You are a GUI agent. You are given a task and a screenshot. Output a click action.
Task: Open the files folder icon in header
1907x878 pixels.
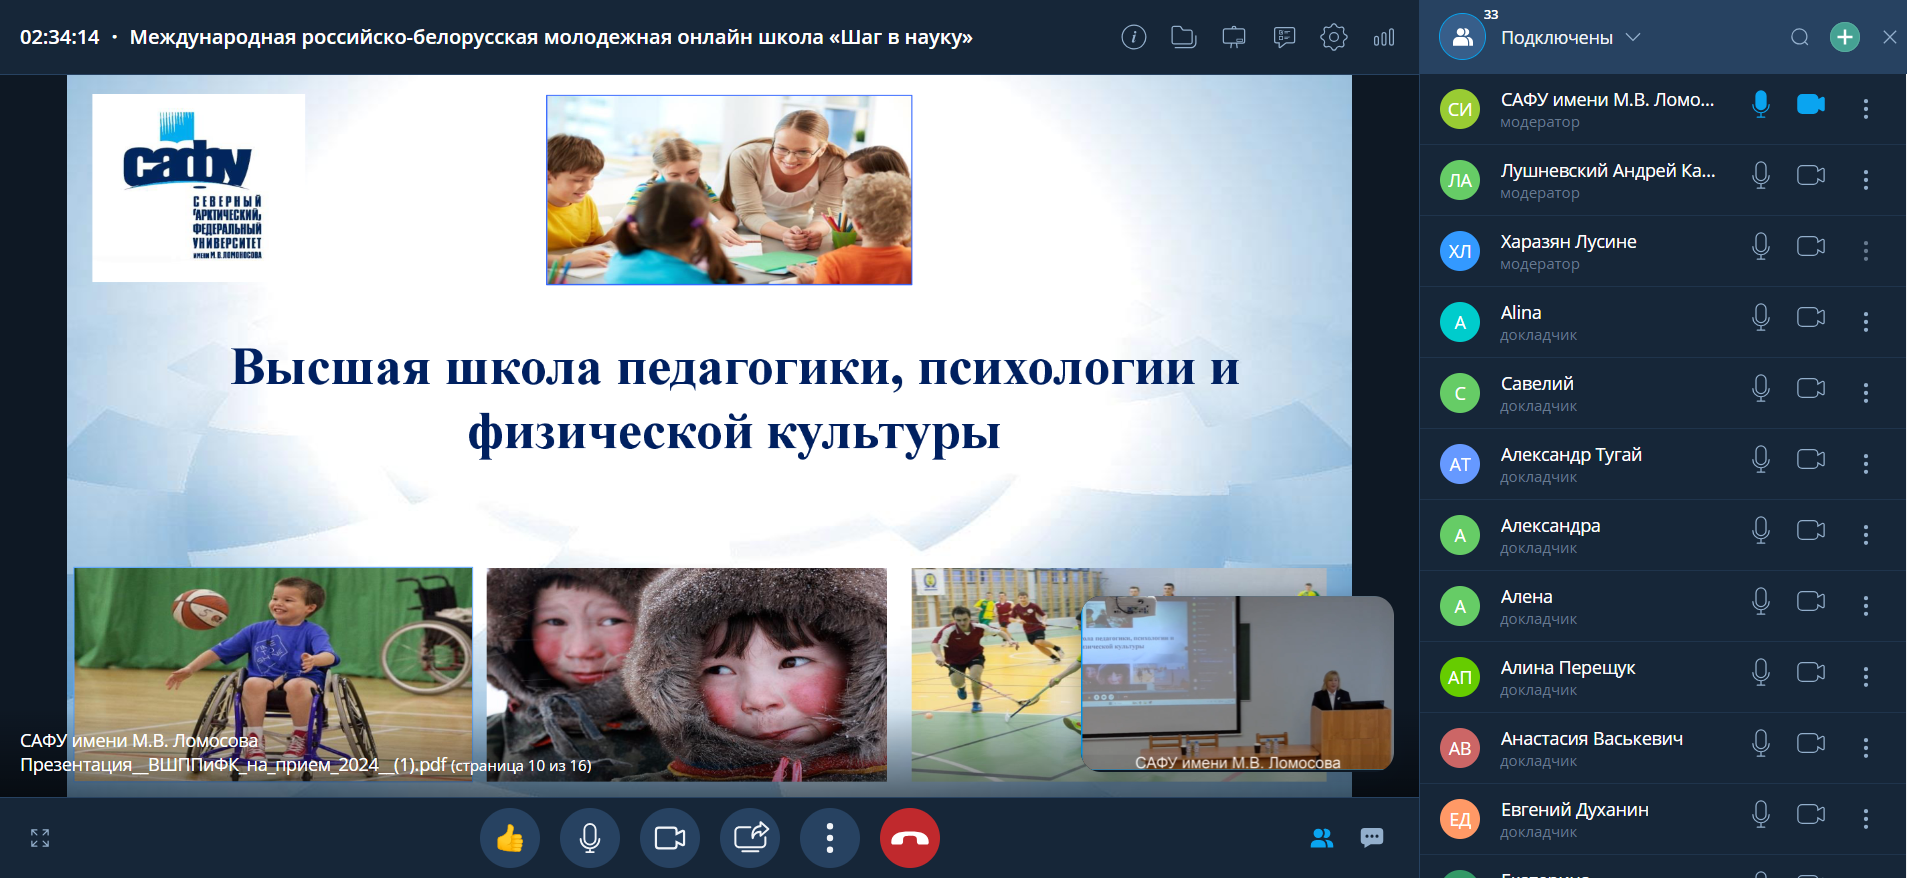click(1183, 38)
